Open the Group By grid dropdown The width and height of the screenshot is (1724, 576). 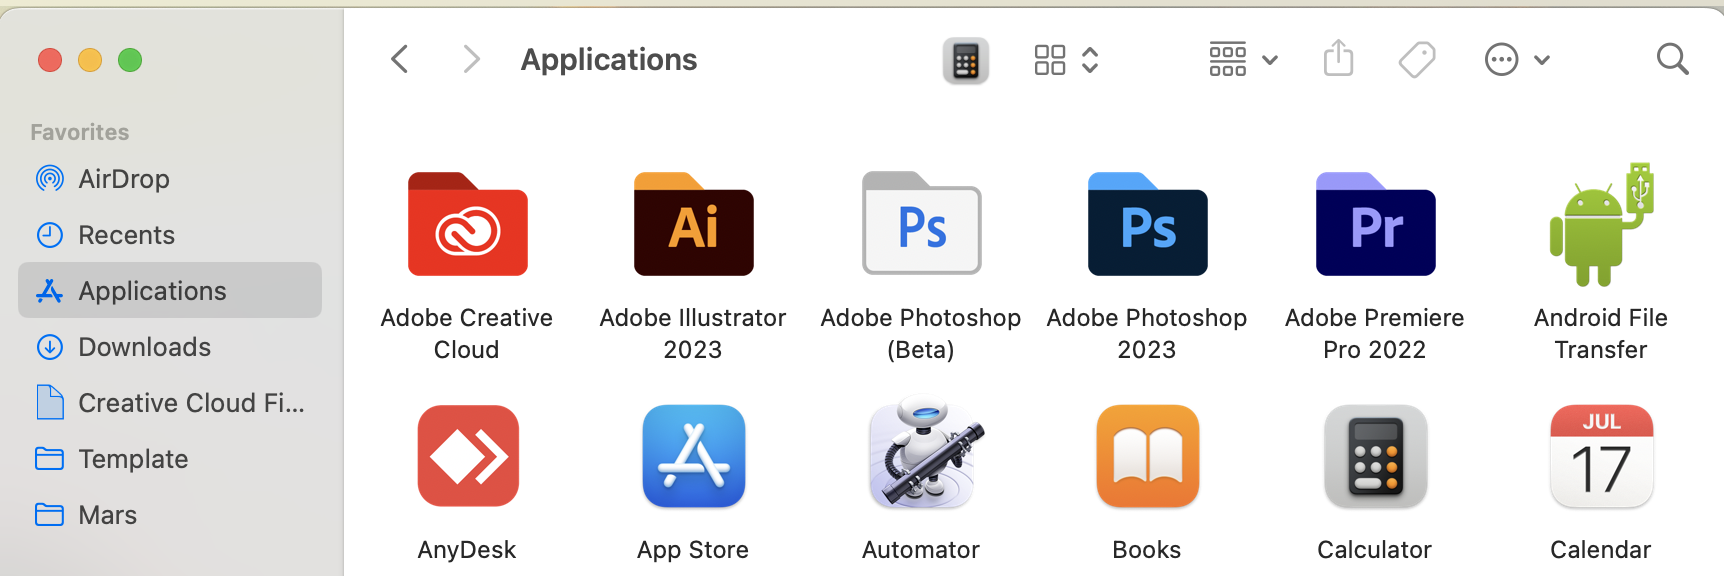(1243, 60)
